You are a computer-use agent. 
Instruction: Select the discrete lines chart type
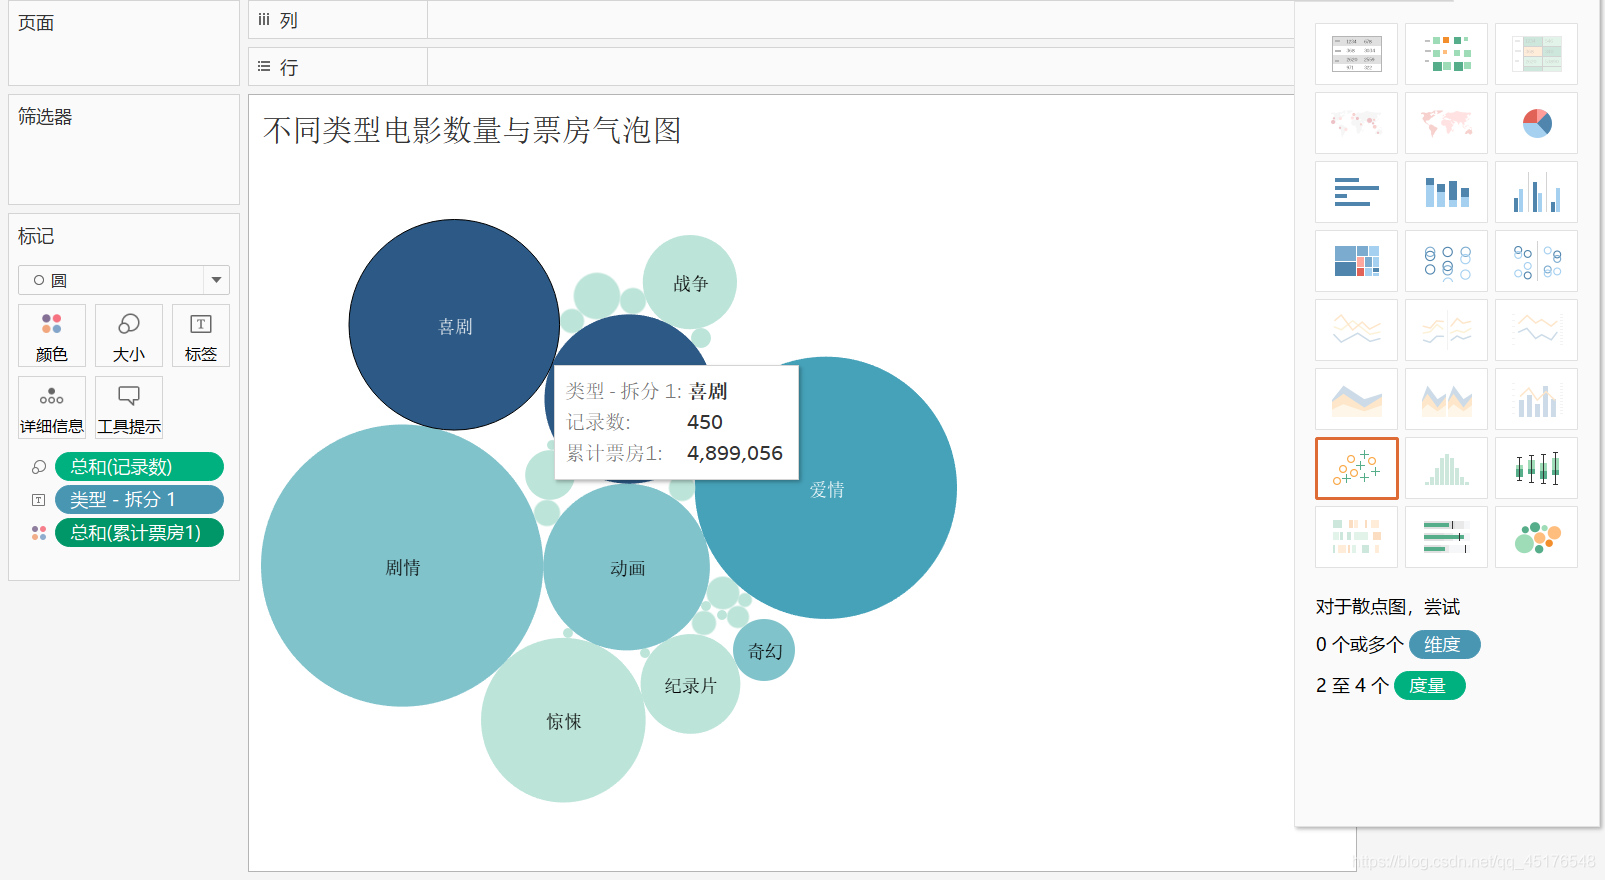(1446, 330)
